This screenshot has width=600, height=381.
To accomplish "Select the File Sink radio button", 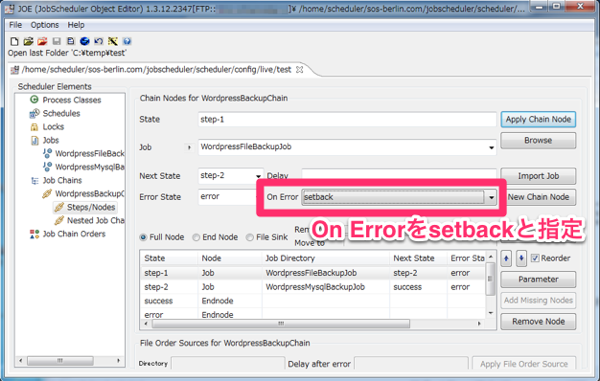I will (250, 238).
